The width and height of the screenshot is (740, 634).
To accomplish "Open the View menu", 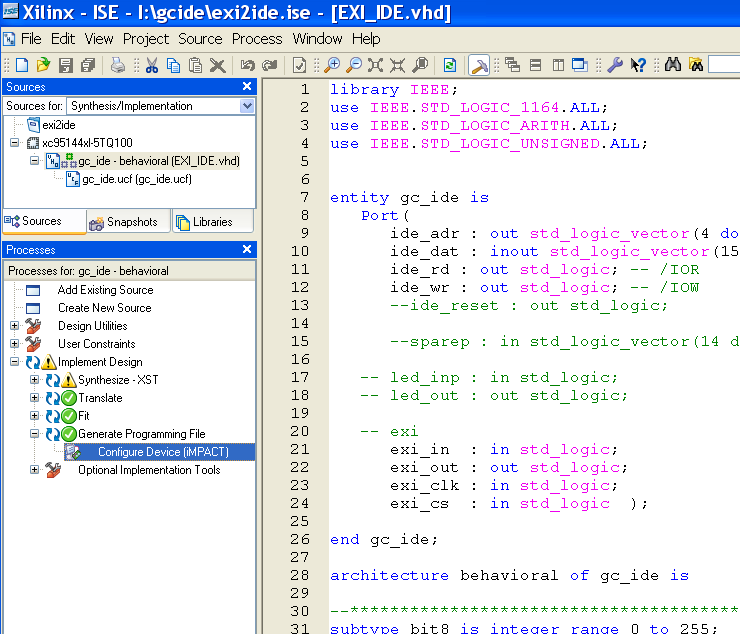I will (x=99, y=39).
